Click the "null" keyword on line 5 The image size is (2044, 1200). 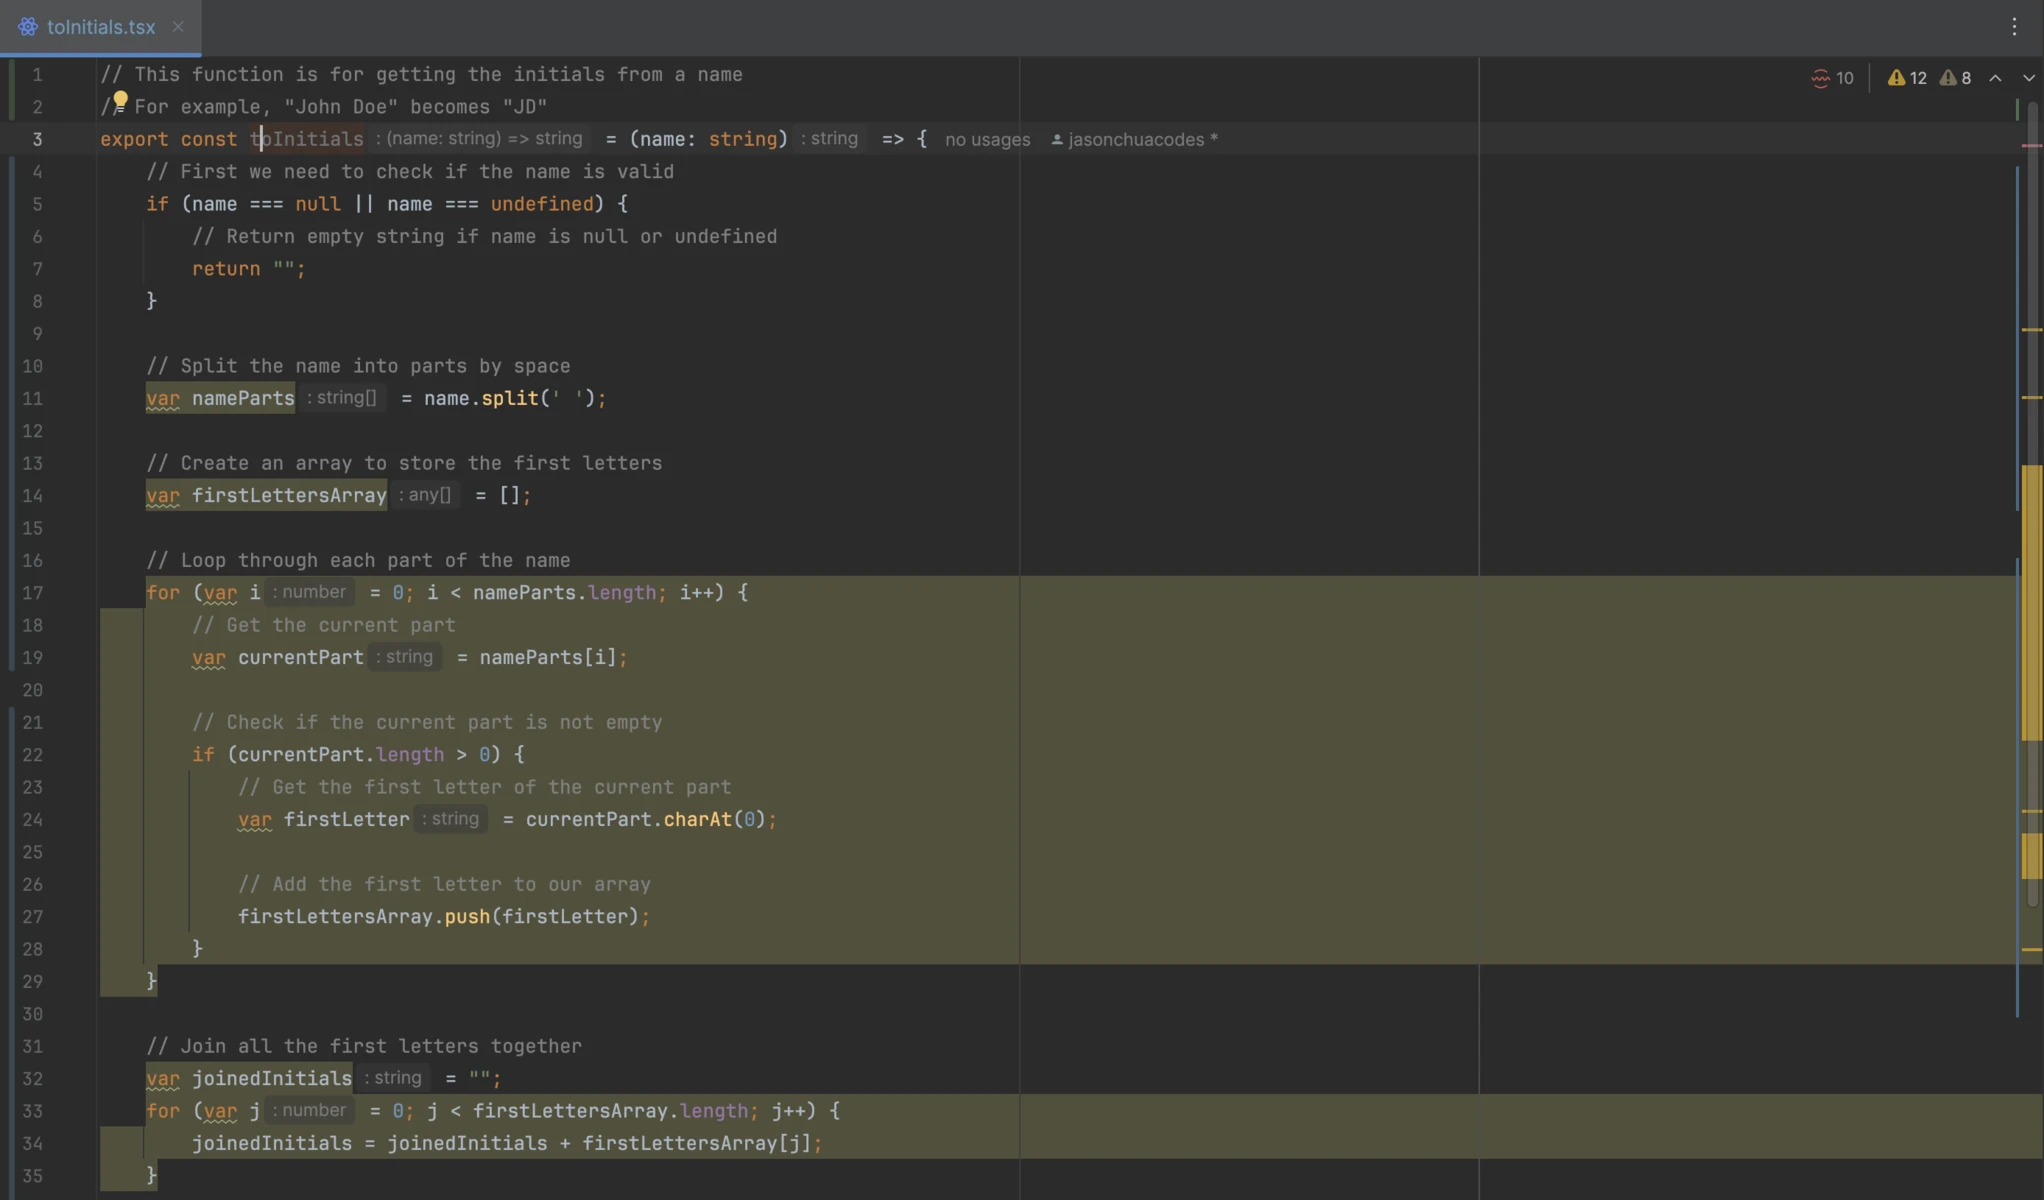318,204
